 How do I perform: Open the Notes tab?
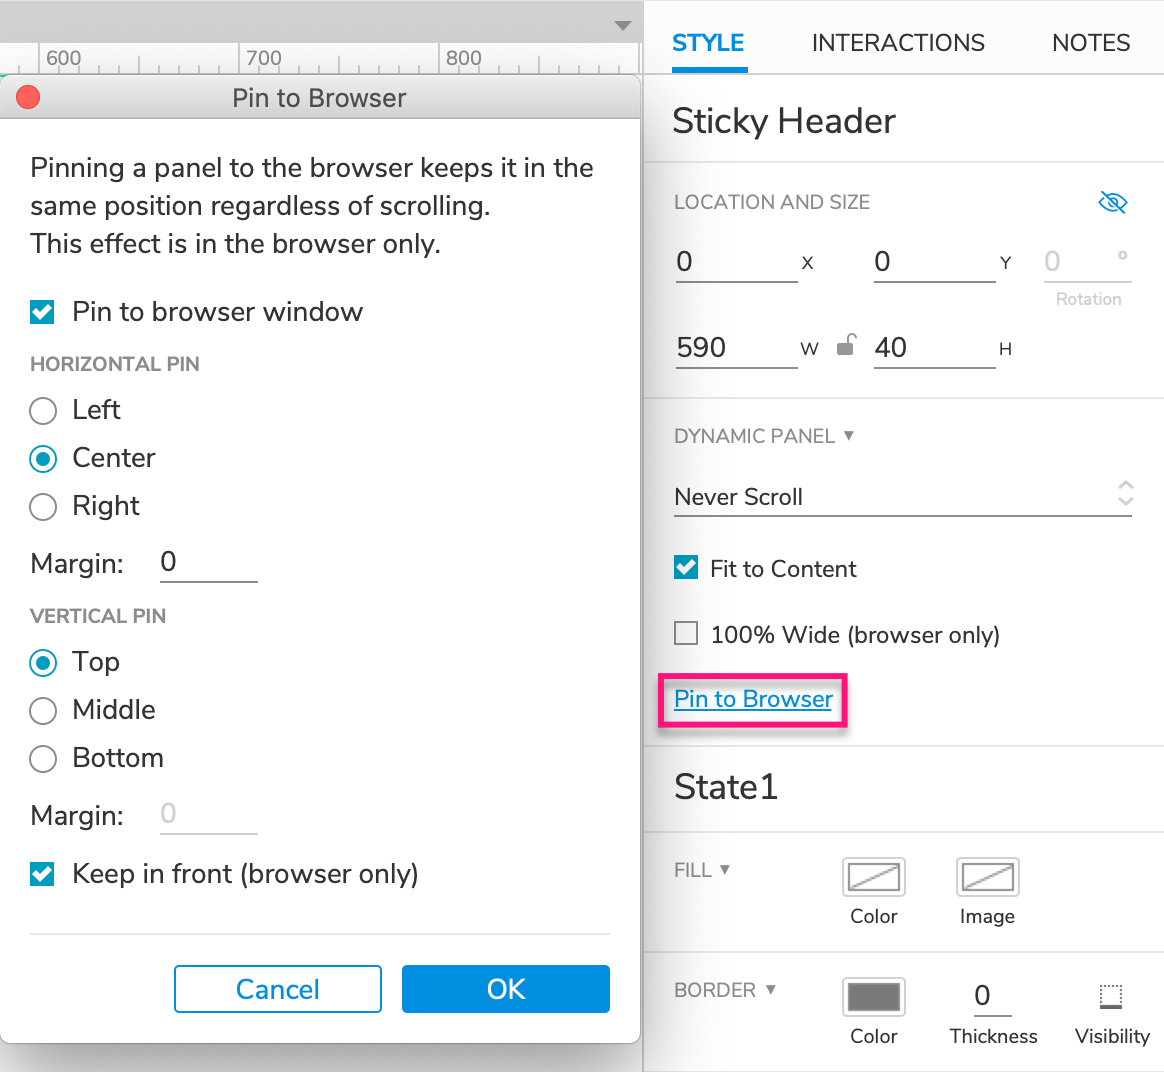click(x=1091, y=43)
